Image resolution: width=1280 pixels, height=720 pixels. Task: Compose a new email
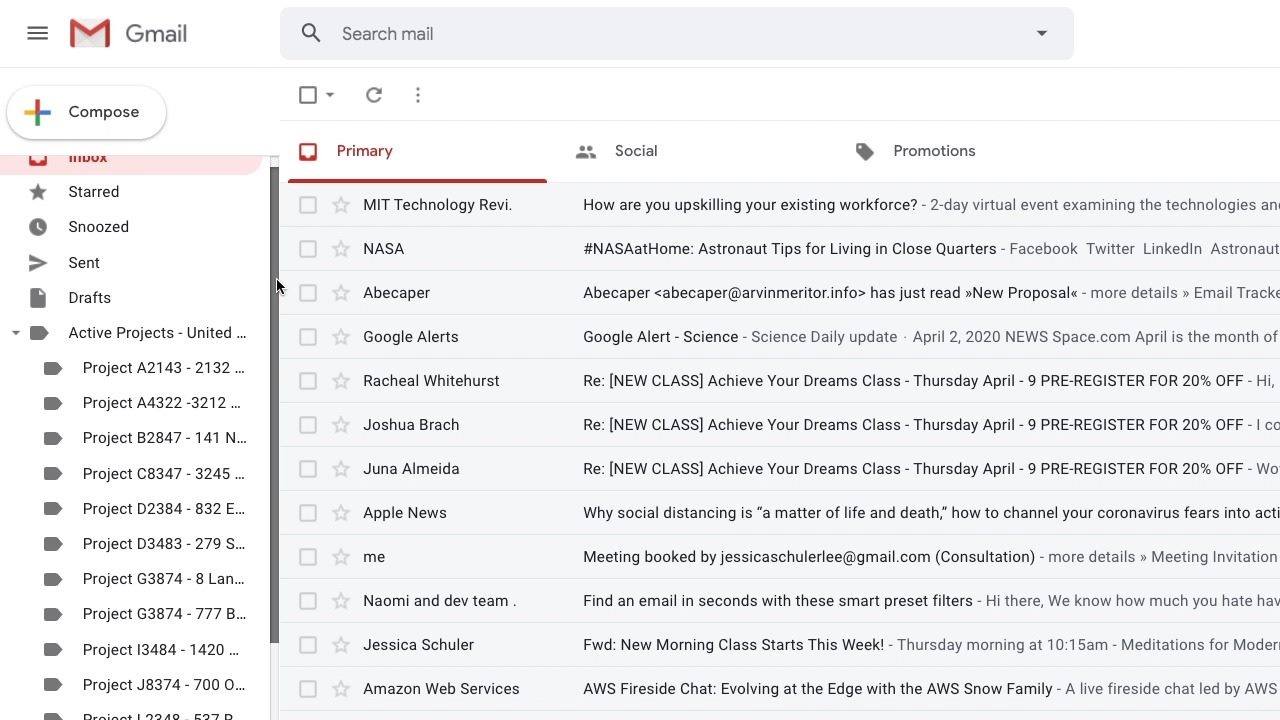tap(86, 112)
